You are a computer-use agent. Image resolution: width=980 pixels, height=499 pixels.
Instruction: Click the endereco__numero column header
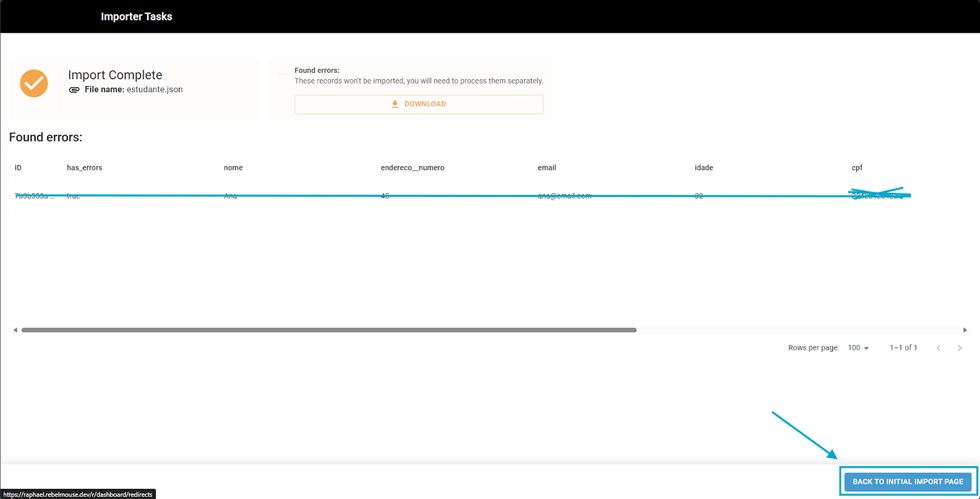(x=412, y=168)
